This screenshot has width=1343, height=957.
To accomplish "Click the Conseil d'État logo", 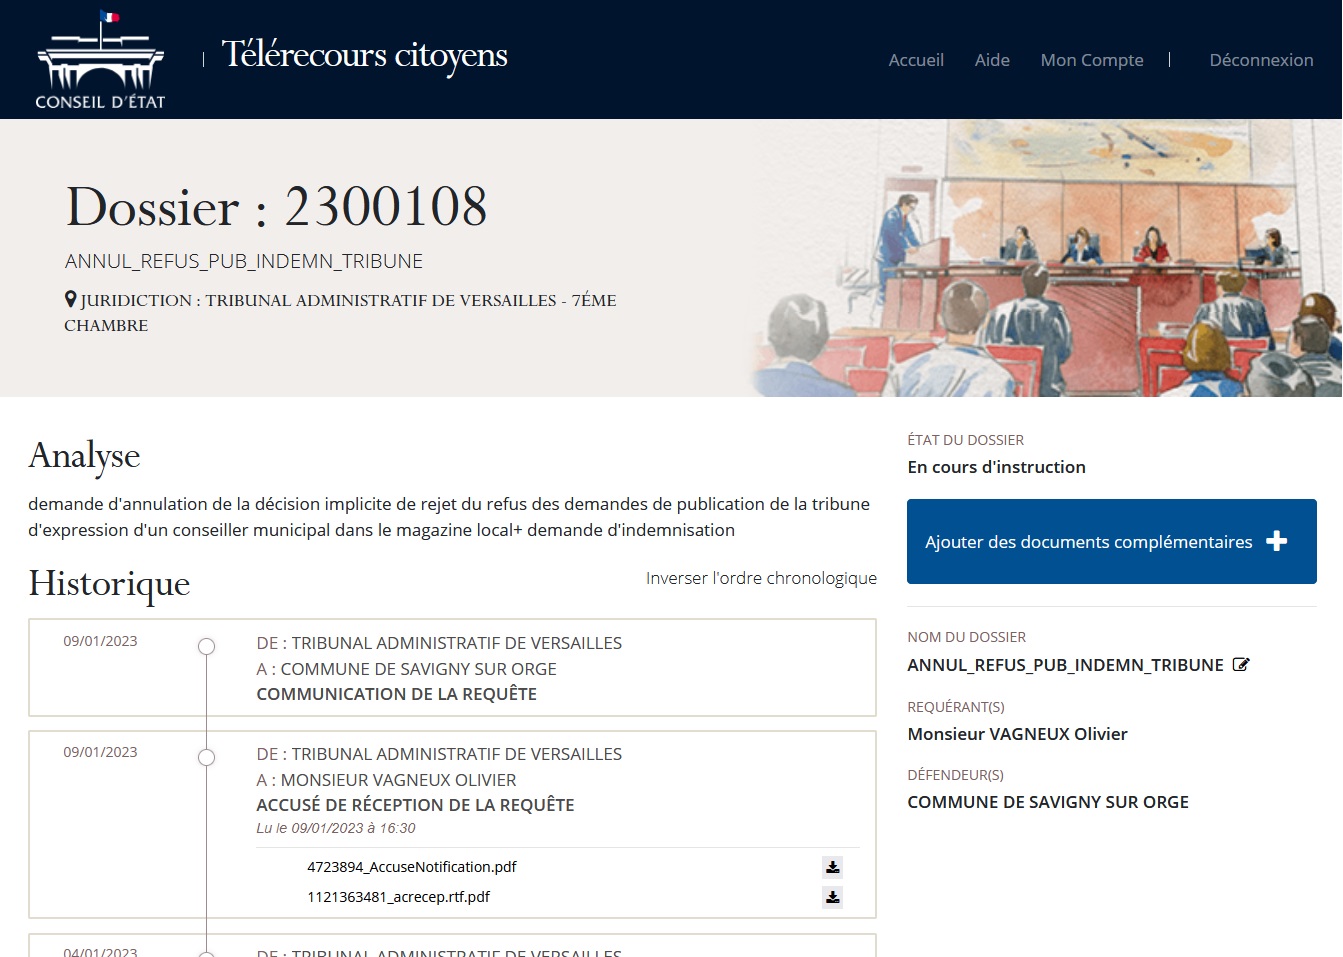I will tap(100, 60).
